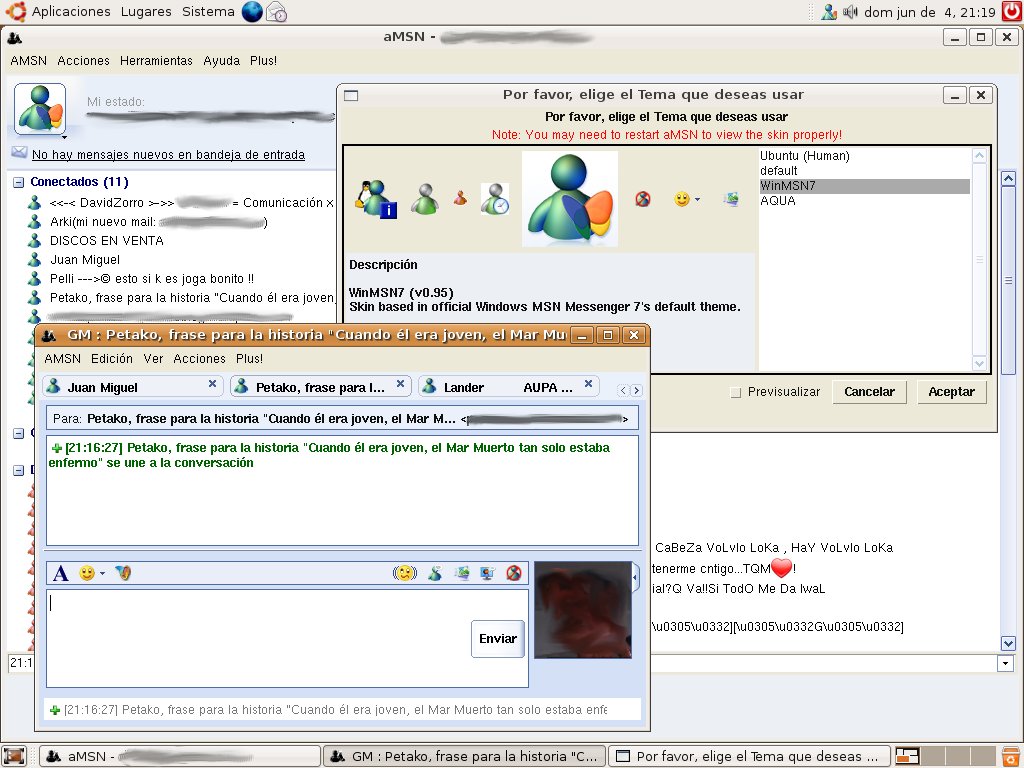1024x768 pixels.
Task: Open the inbox 'No hay mensajes nuevos' link
Action: click(168, 155)
